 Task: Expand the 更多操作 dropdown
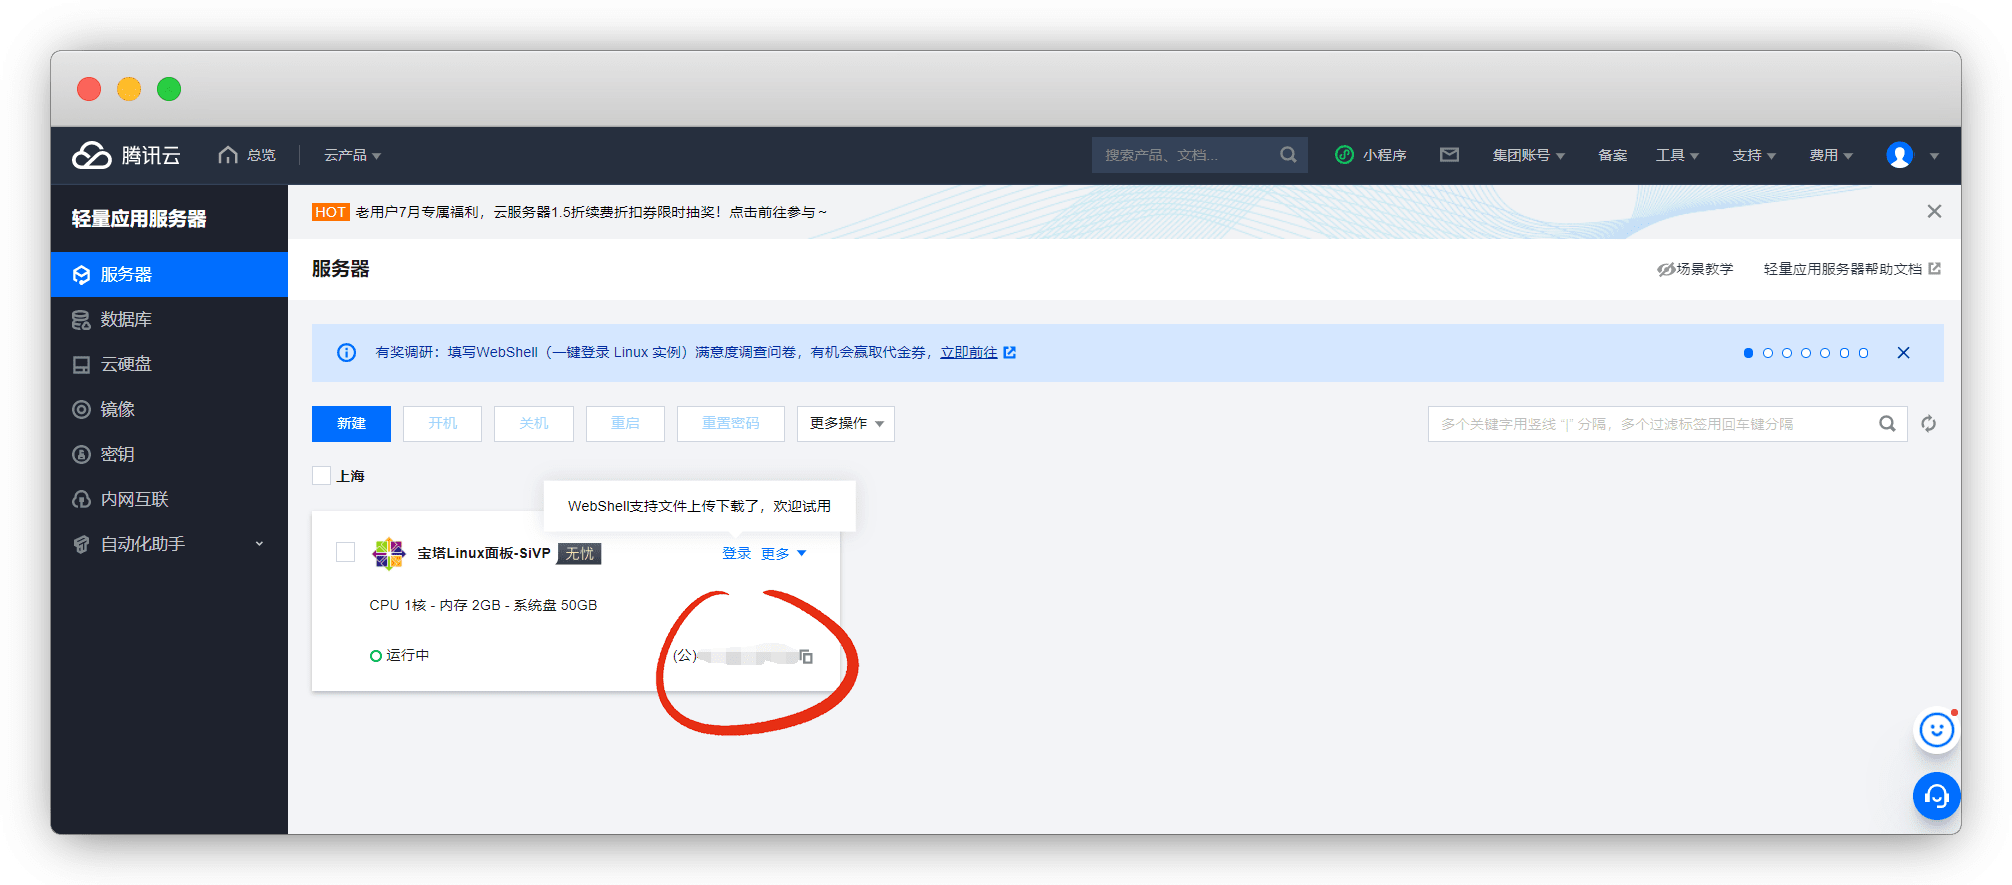pyautogui.click(x=845, y=424)
